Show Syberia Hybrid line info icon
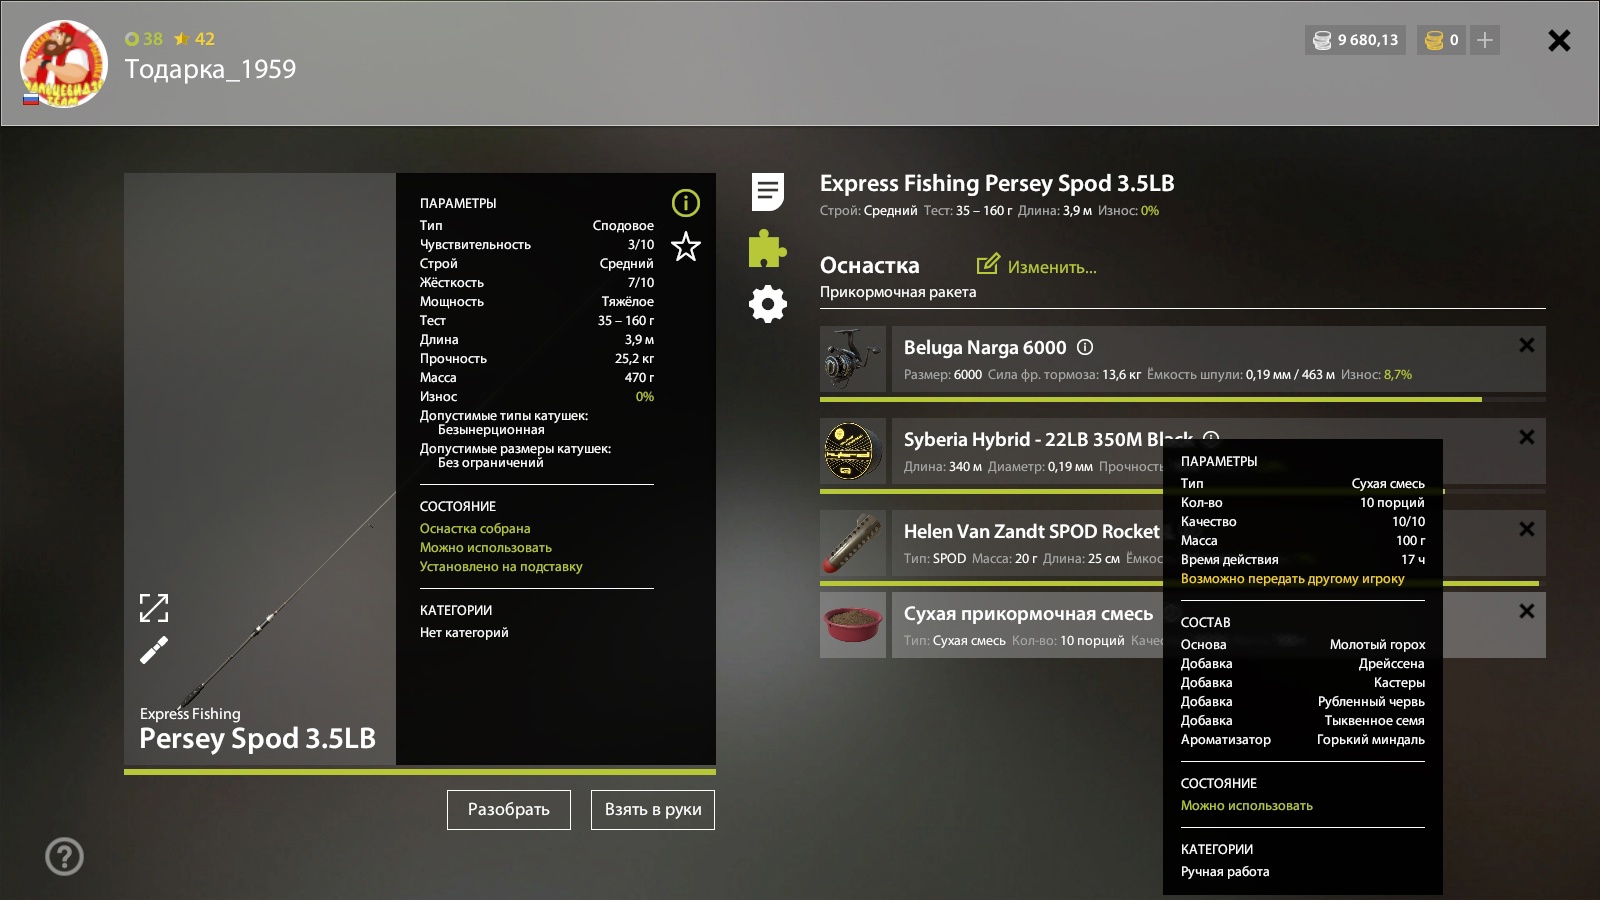This screenshot has height=900, width=1600. point(1211,439)
